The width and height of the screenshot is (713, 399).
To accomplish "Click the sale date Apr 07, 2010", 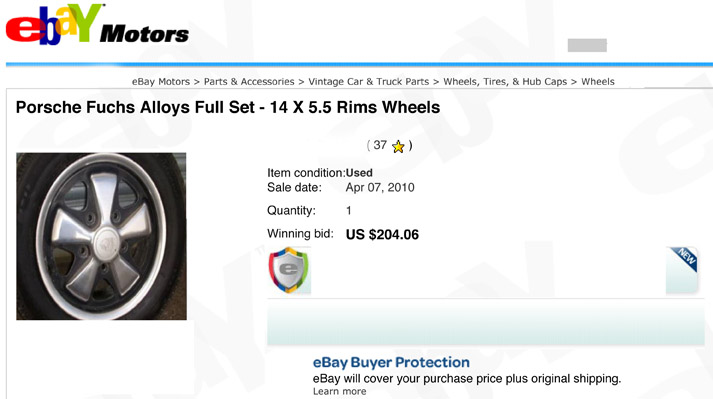I will tap(380, 187).
